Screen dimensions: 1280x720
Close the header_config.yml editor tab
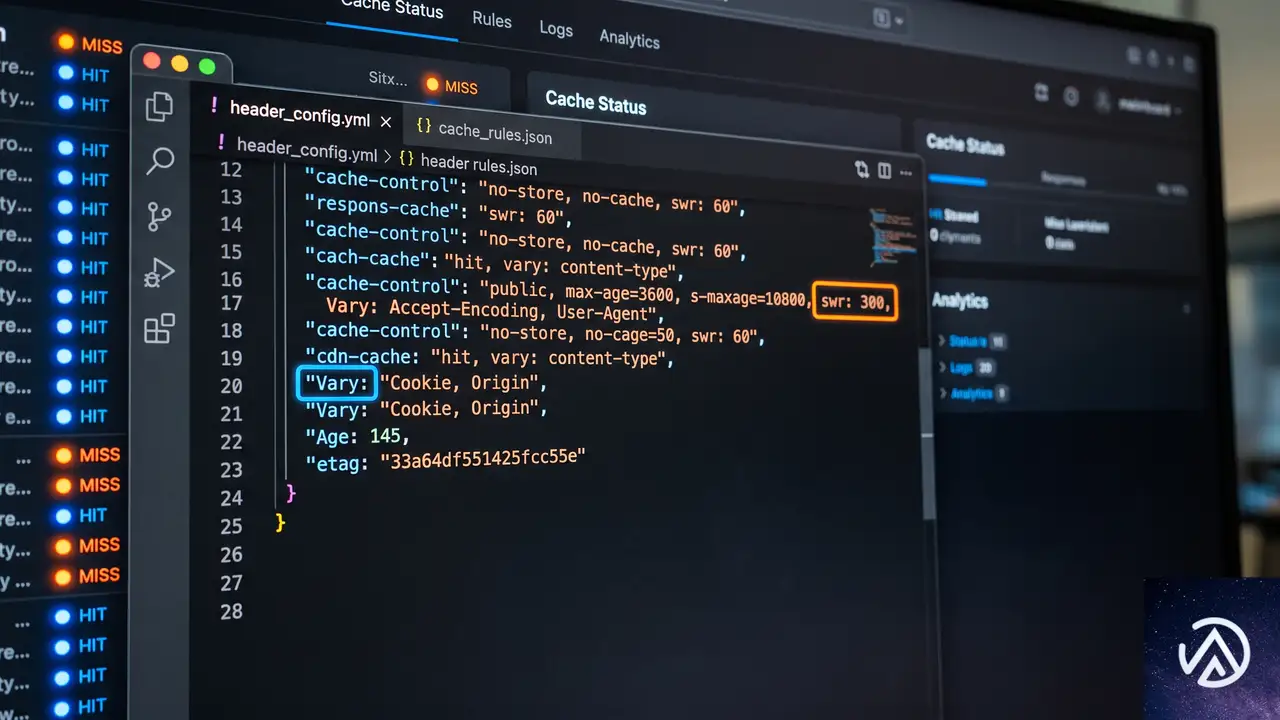pos(386,122)
